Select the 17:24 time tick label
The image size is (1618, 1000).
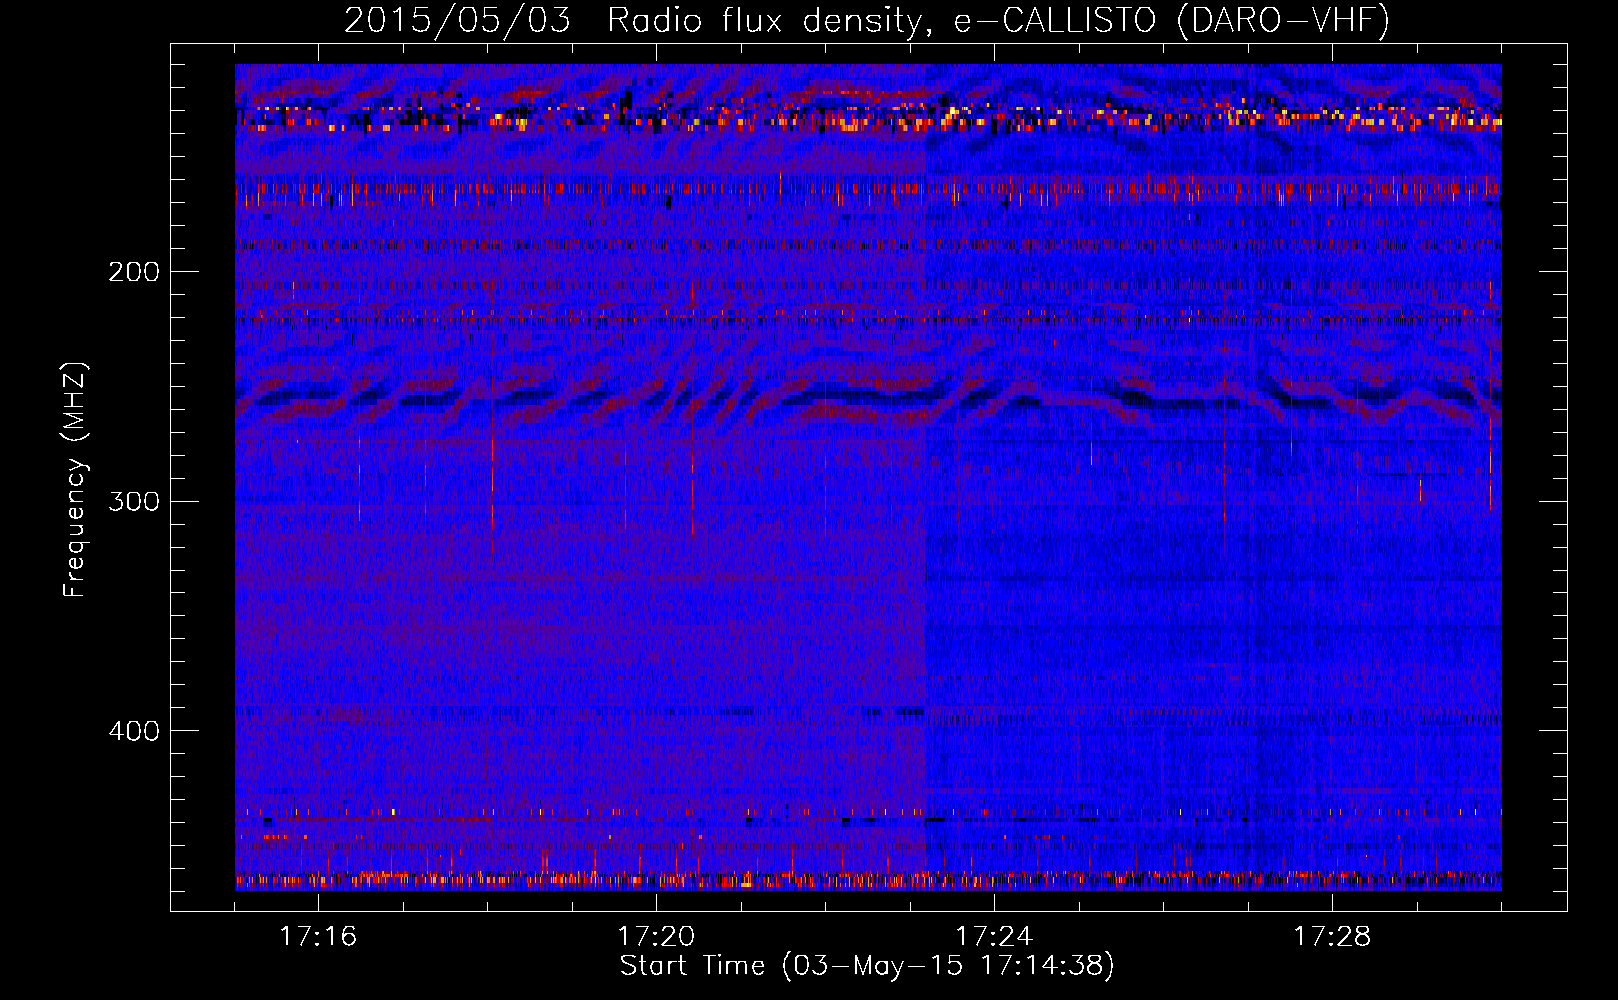(x=994, y=937)
